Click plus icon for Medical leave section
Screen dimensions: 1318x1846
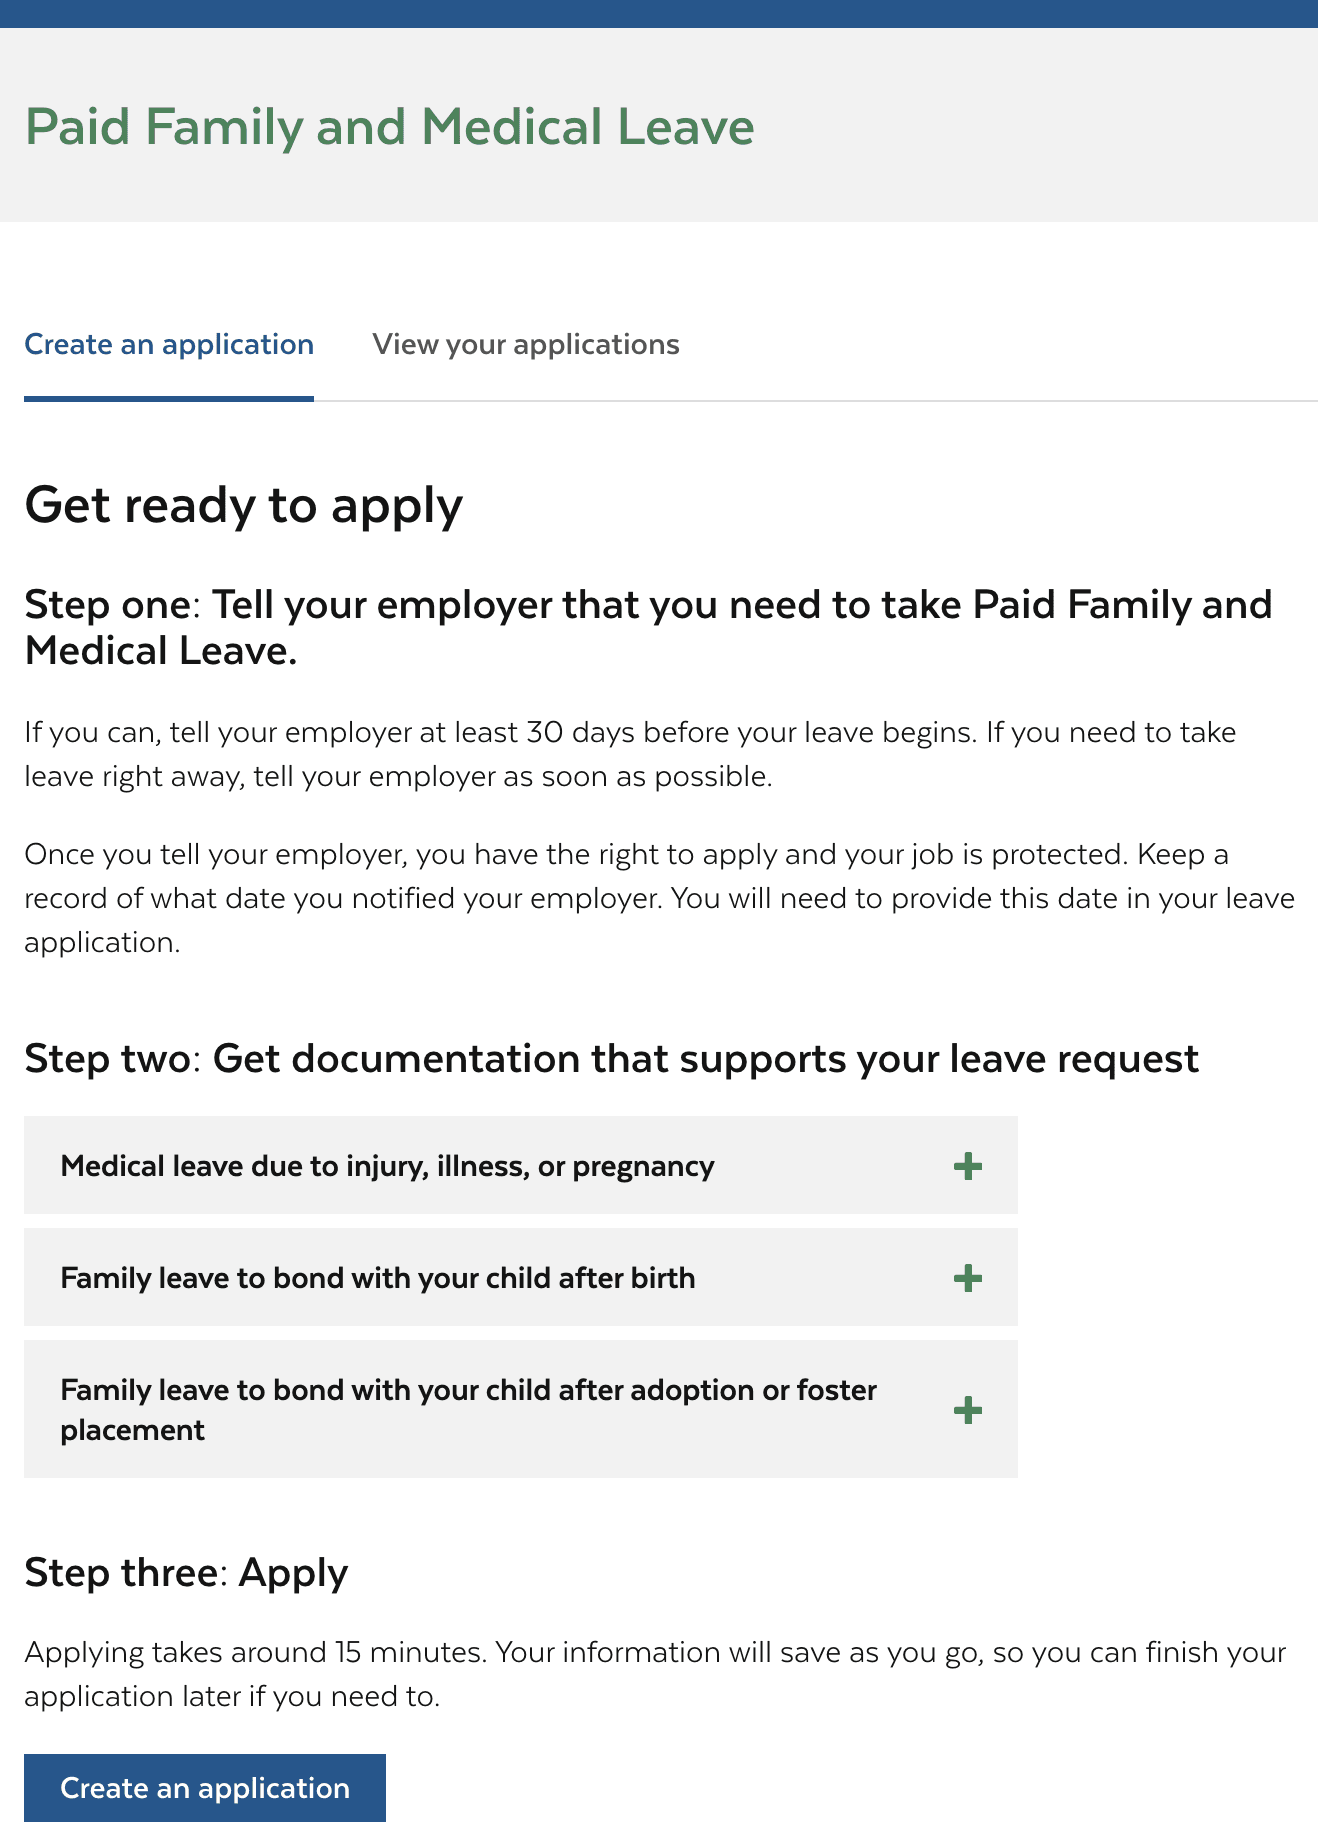967,1166
